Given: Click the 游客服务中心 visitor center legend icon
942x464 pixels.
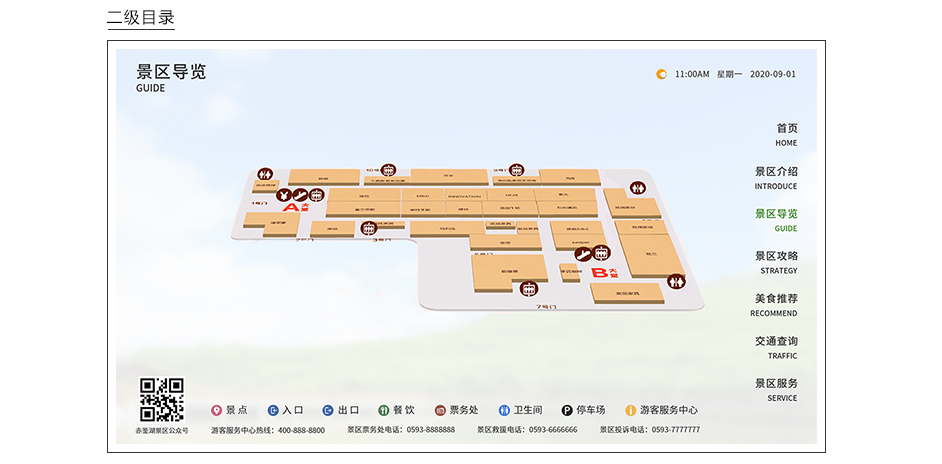Looking at the screenshot, I should (631, 410).
